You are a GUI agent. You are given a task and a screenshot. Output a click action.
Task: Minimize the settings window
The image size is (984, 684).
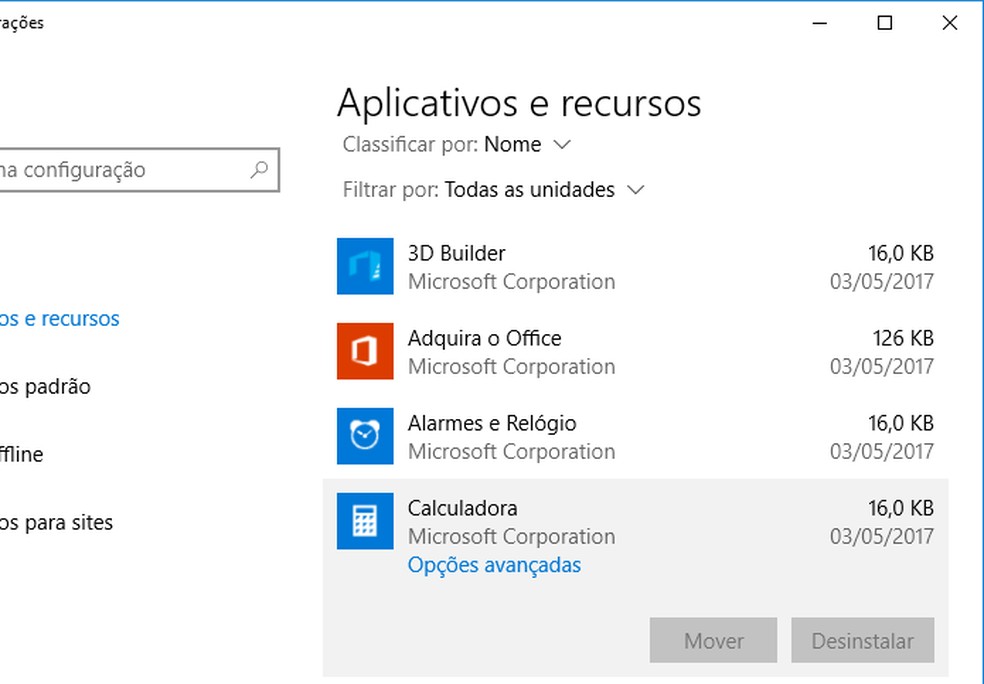point(819,23)
